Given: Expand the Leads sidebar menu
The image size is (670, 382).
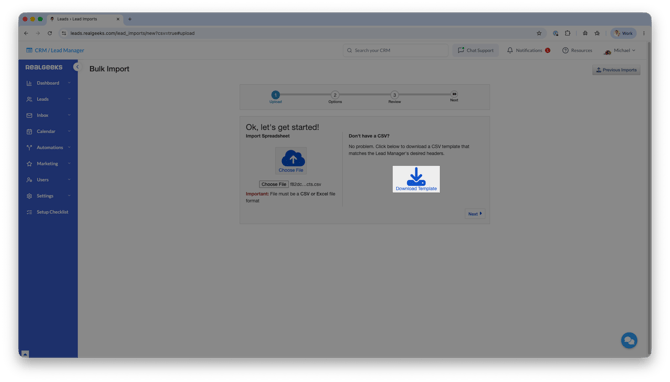Looking at the screenshot, I should pos(48,99).
